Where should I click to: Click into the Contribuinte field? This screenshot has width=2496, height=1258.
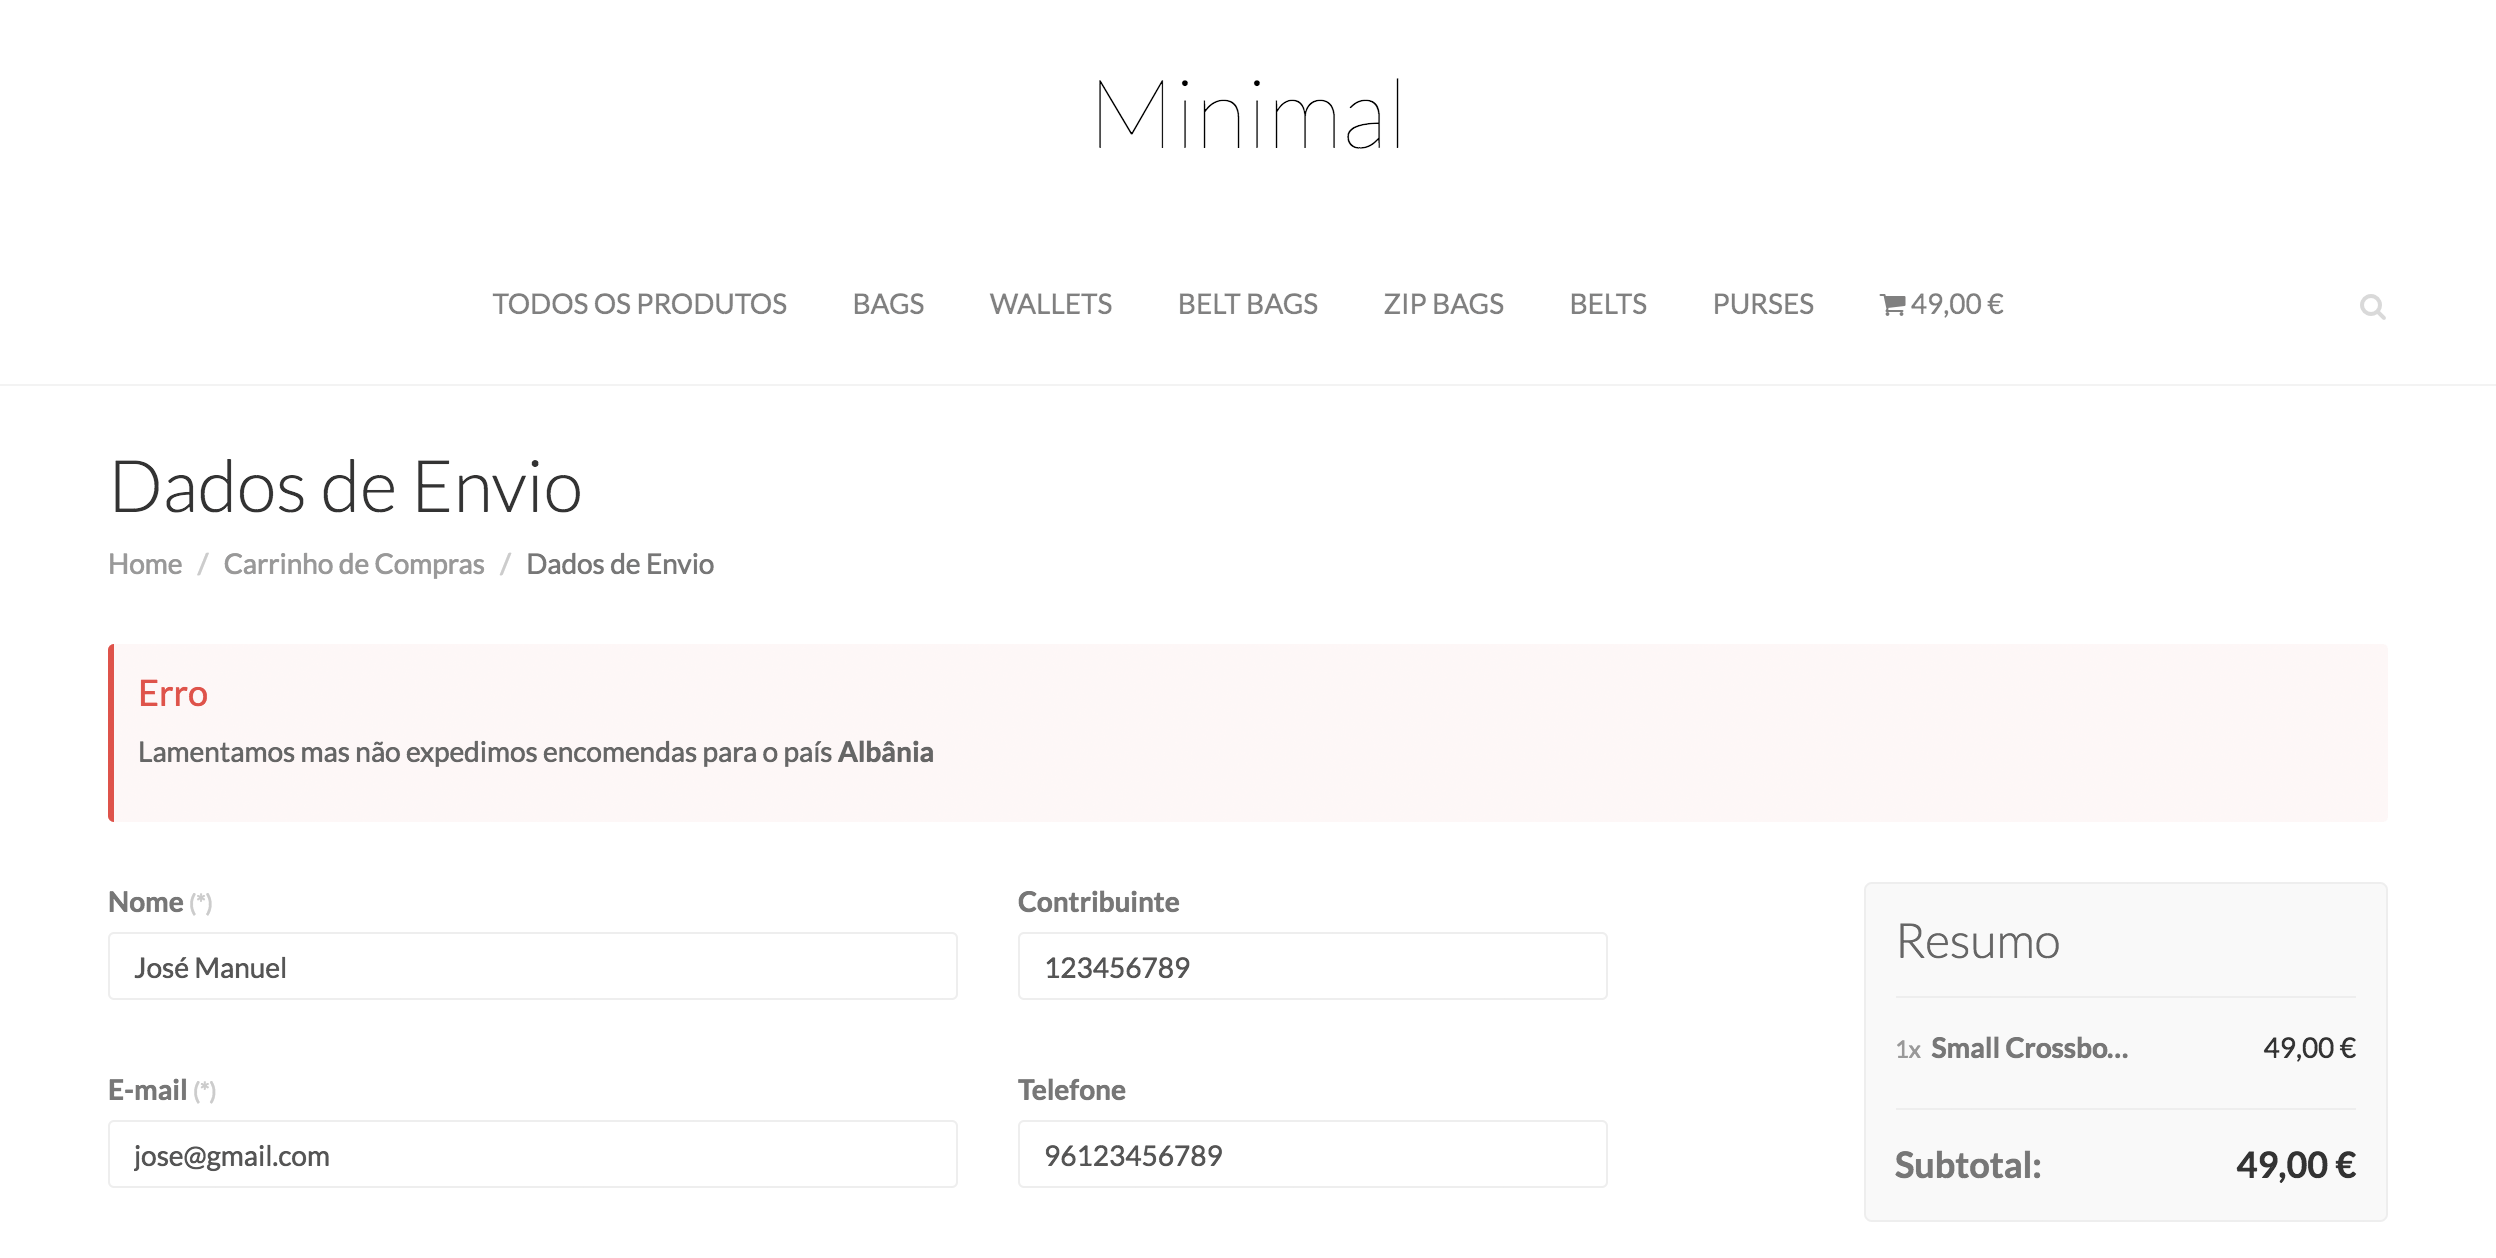pyautogui.click(x=1312, y=967)
